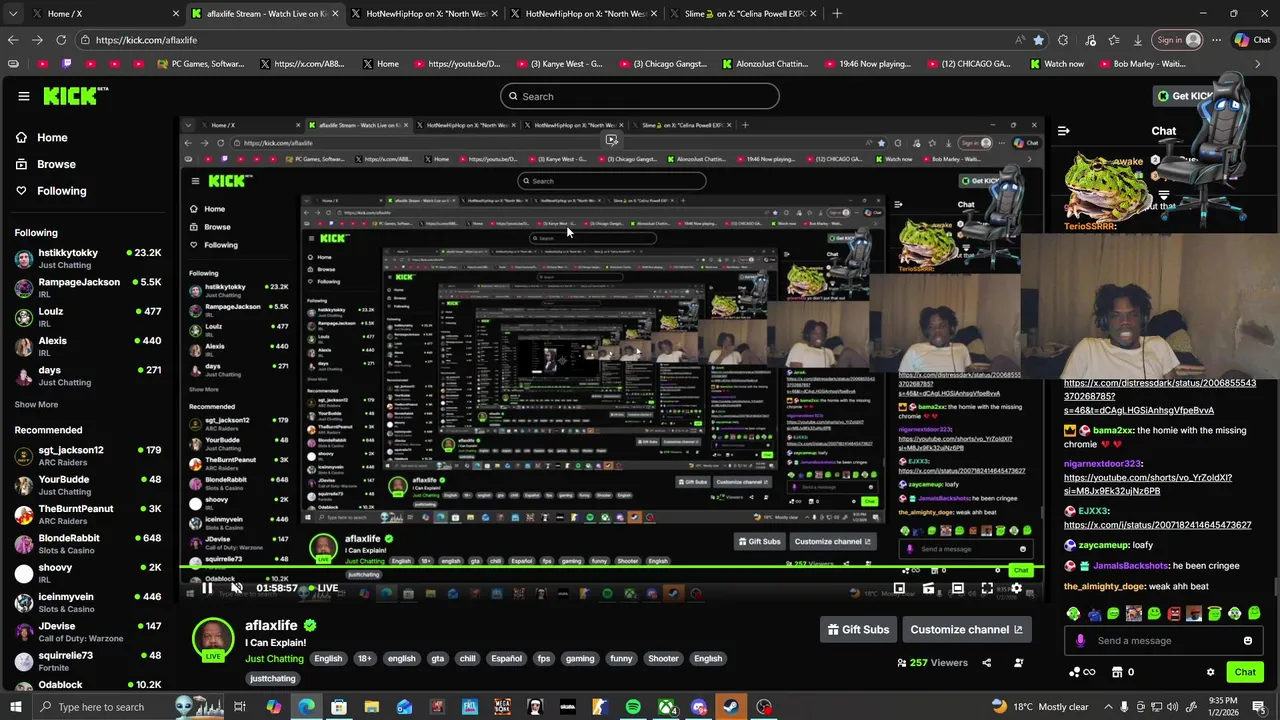The height and width of the screenshot is (720, 1280).
Task: Click the Gift Subs button
Action: pyautogui.click(x=858, y=630)
